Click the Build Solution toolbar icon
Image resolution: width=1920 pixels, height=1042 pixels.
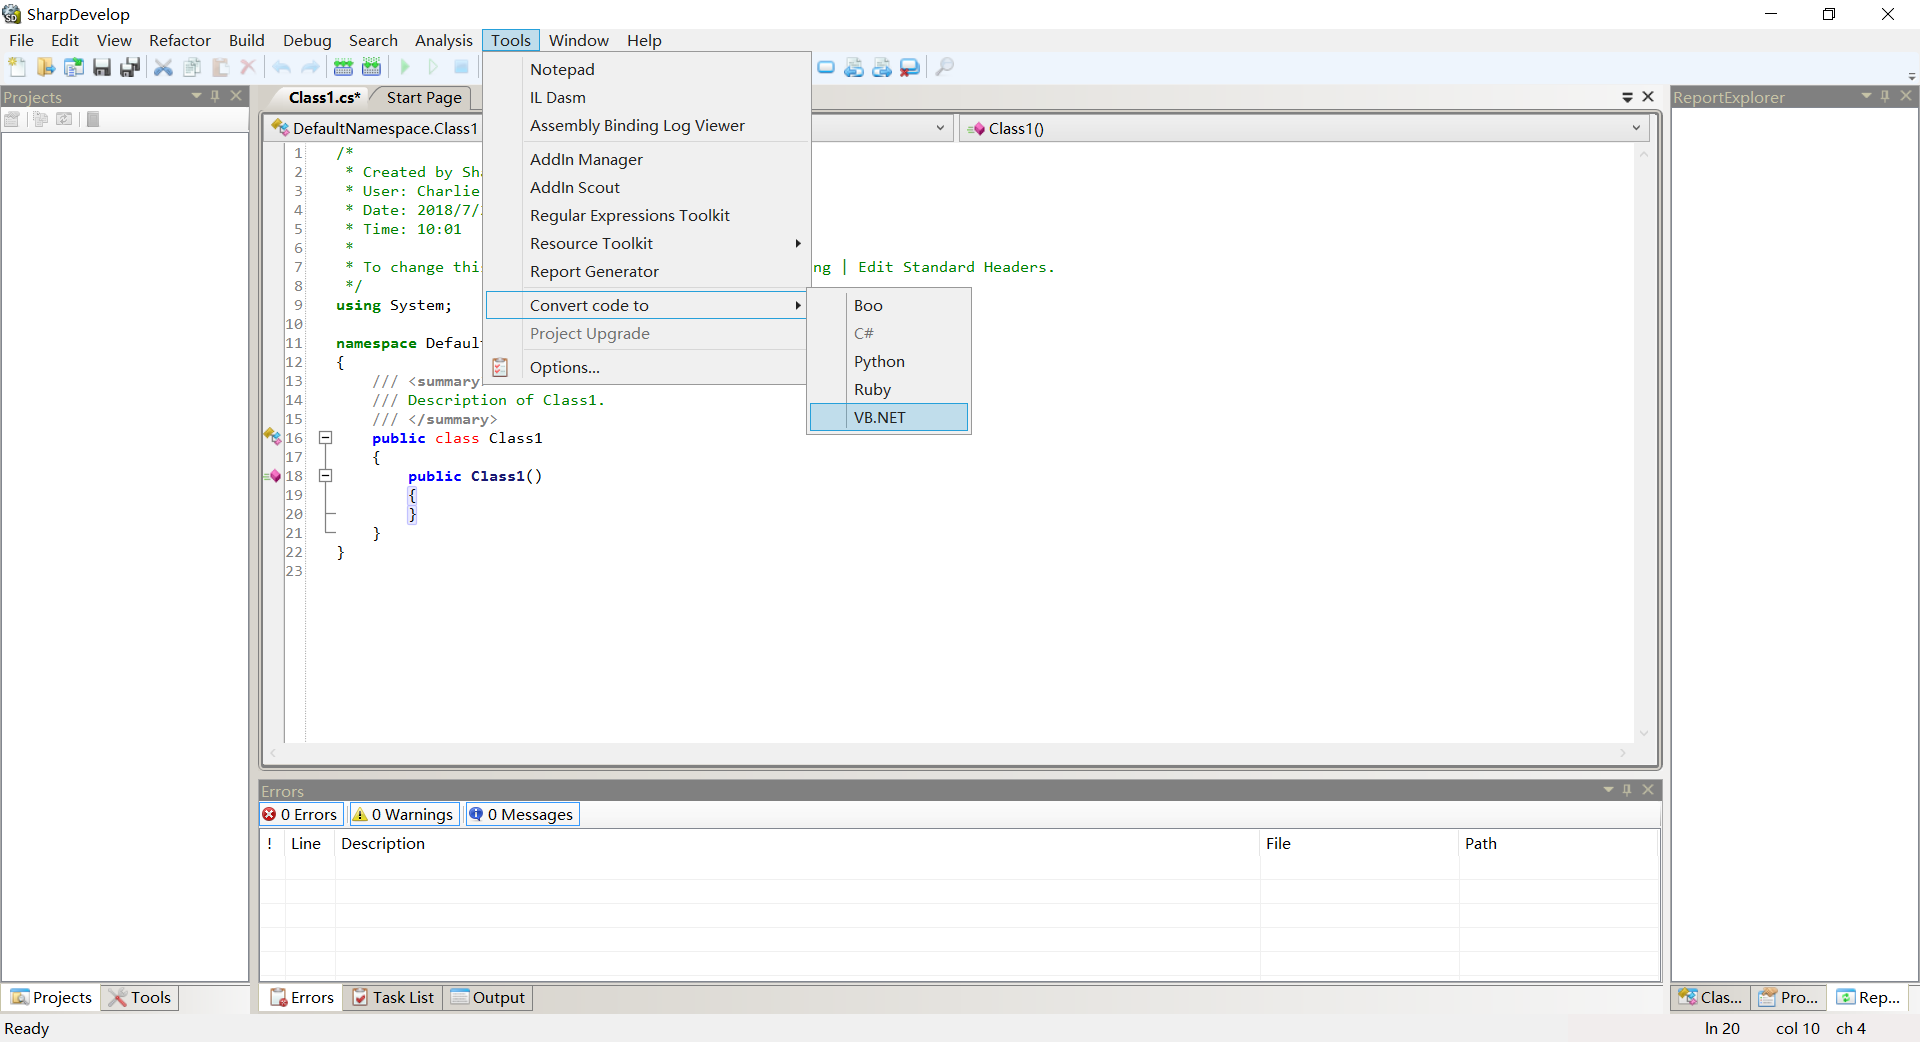(343, 67)
